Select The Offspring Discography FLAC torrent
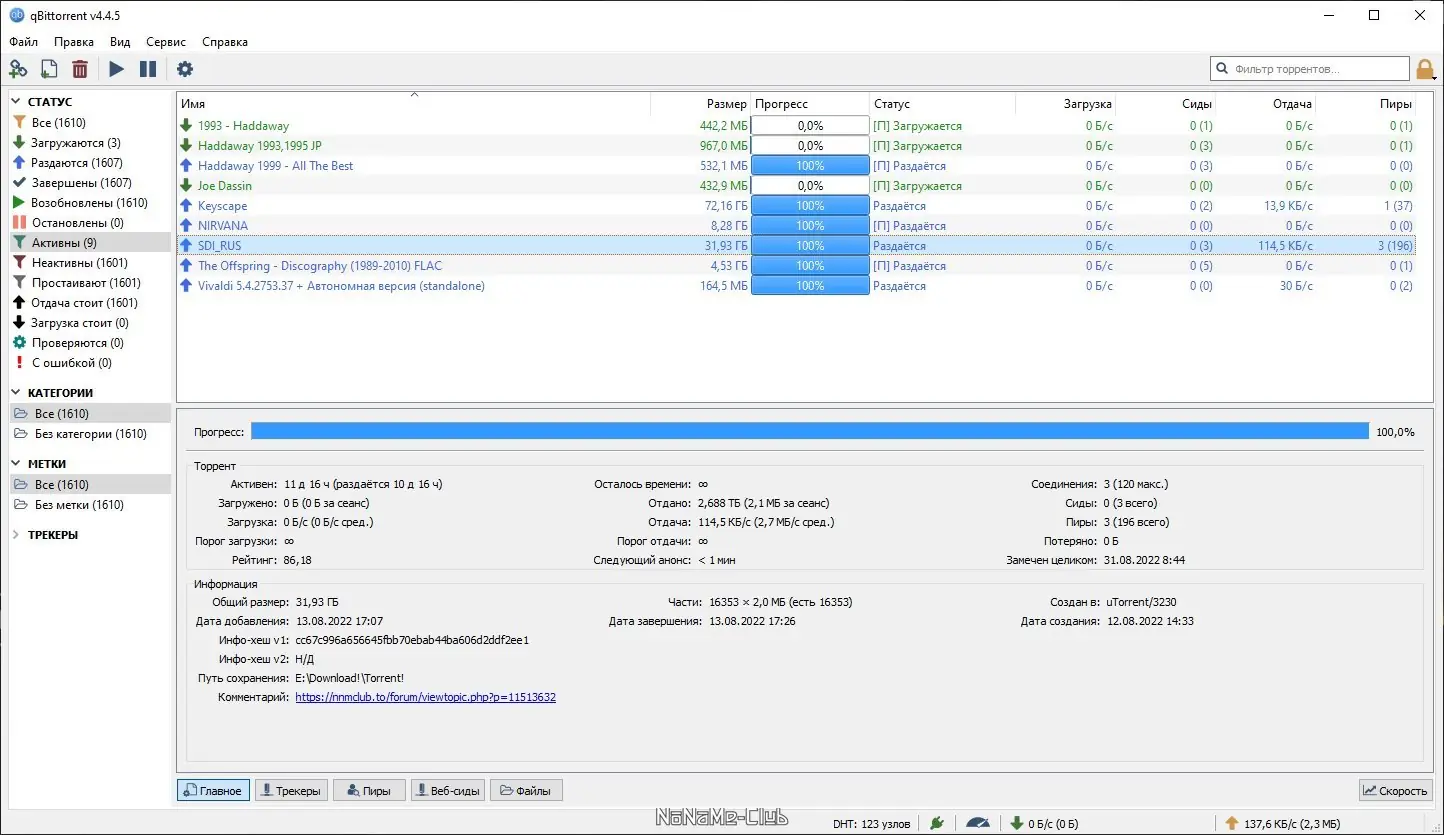 797,266
